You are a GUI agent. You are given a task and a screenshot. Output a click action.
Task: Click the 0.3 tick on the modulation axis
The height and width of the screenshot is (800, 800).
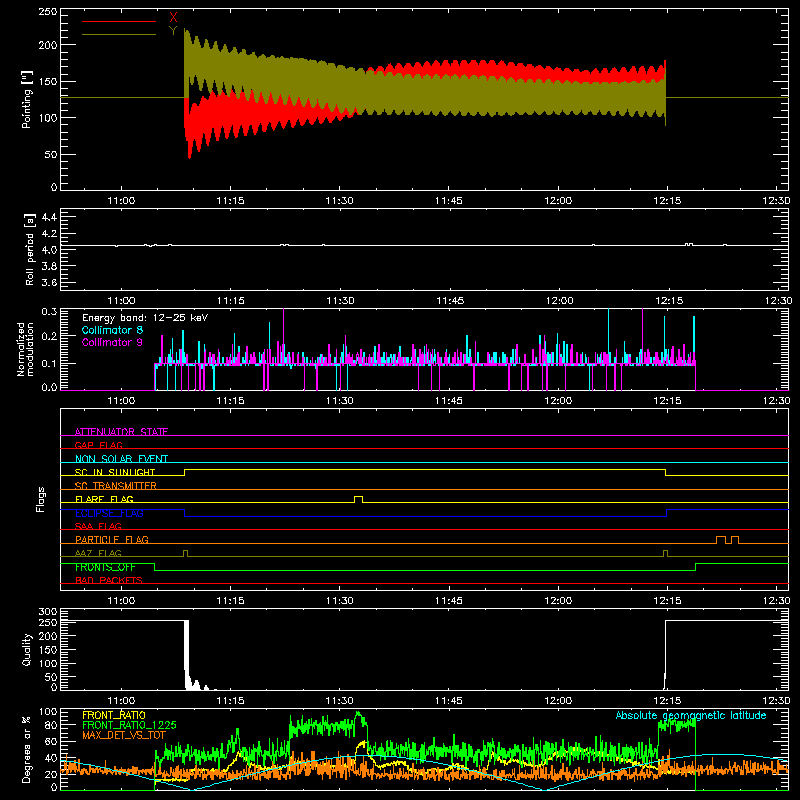[49, 311]
